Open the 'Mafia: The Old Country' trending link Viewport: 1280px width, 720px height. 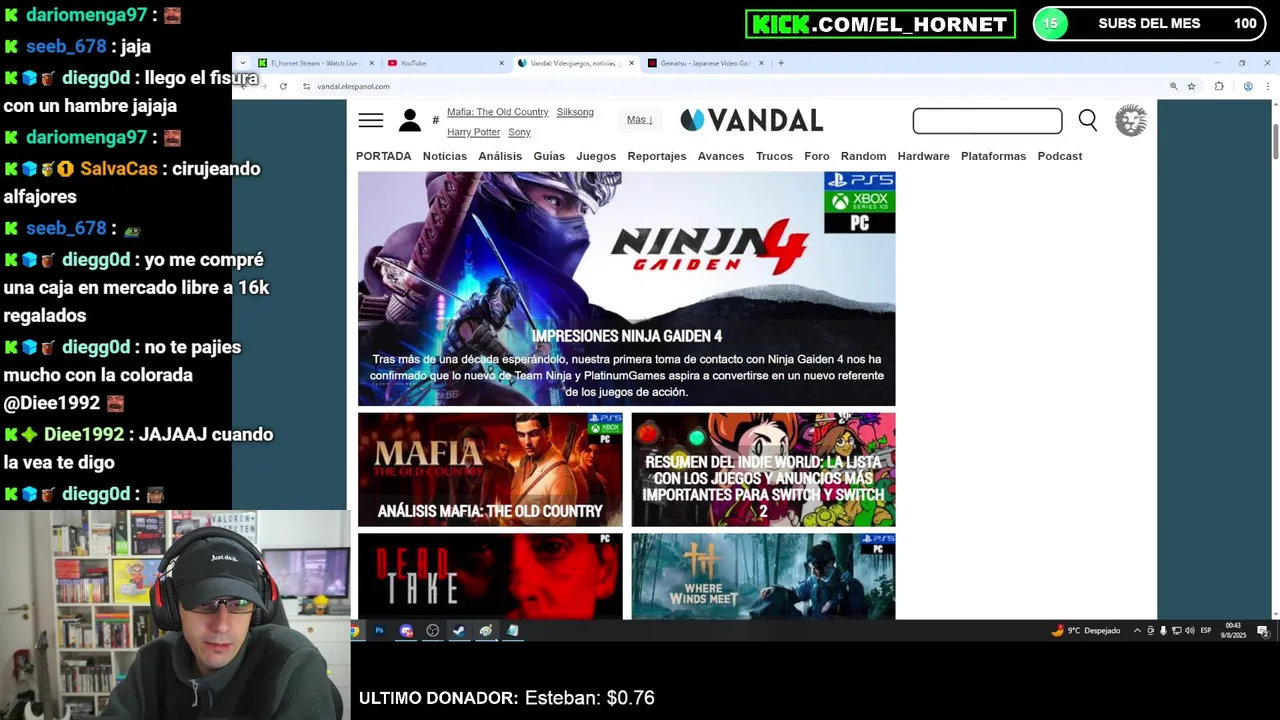click(497, 112)
